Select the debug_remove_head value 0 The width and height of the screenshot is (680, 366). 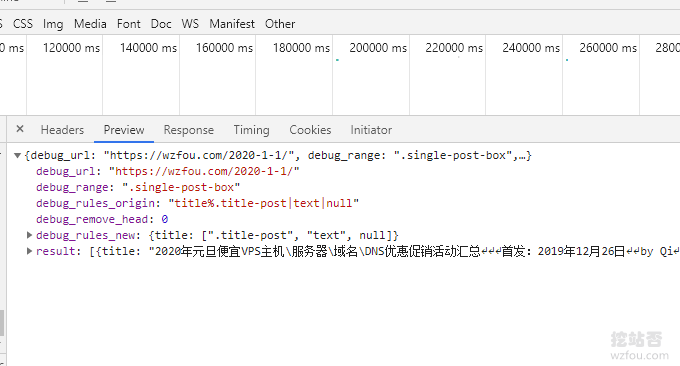tap(165, 219)
